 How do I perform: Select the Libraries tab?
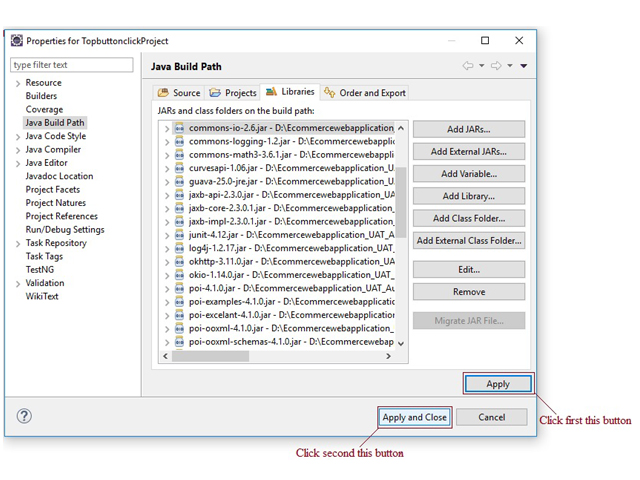click(290, 92)
